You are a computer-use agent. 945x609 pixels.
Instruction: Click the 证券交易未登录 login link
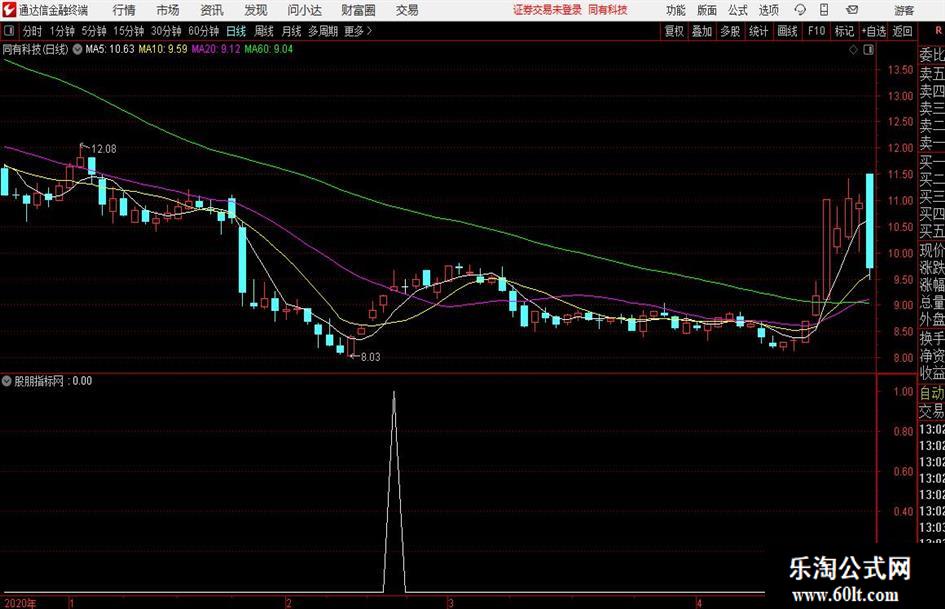tap(547, 10)
